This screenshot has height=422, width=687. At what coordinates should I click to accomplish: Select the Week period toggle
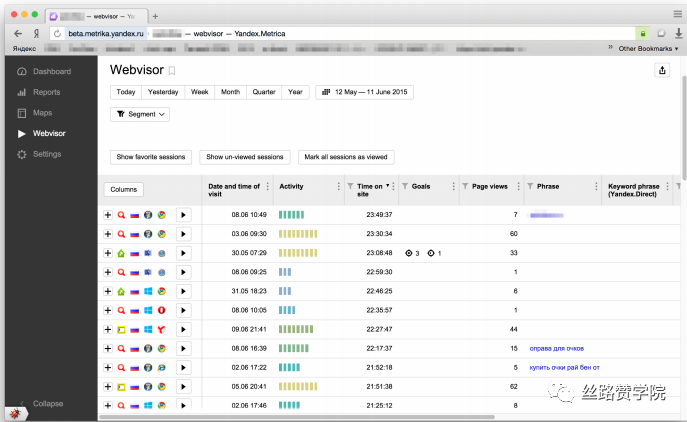click(200, 92)
